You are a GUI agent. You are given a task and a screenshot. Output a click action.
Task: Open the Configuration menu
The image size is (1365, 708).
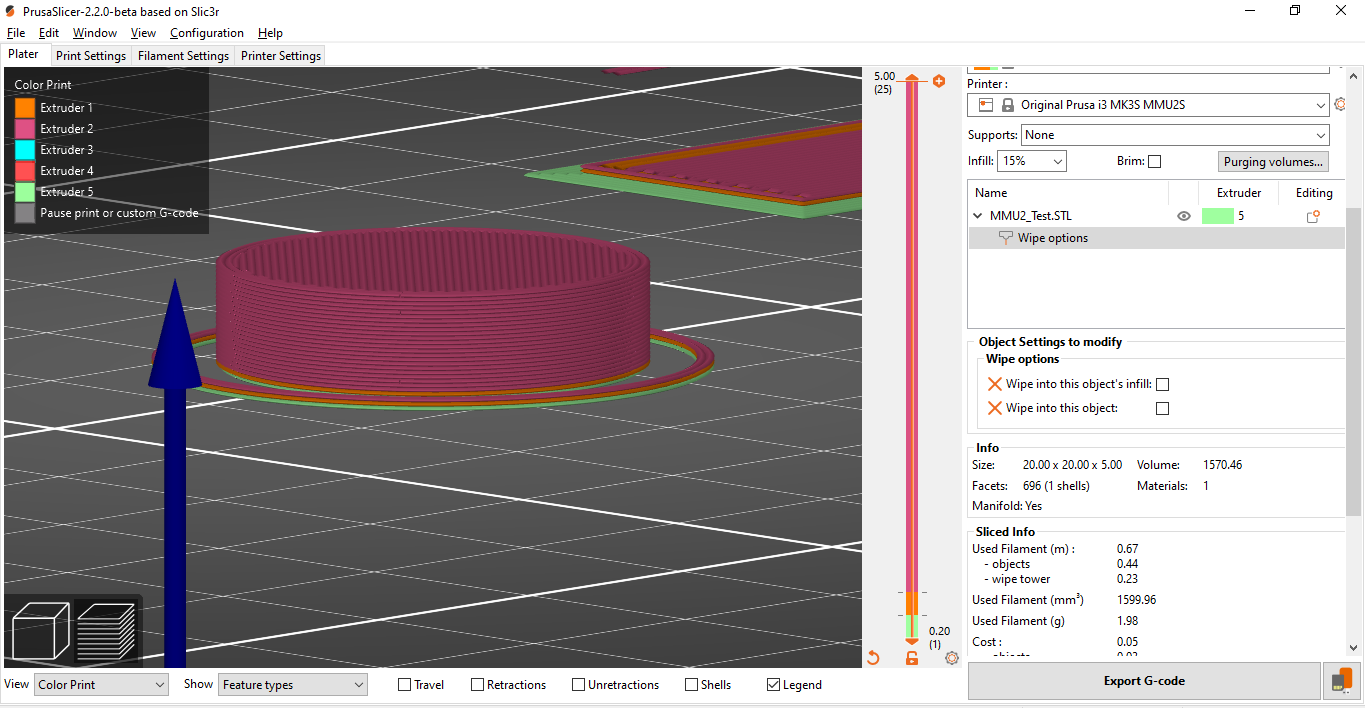point(208,33)
